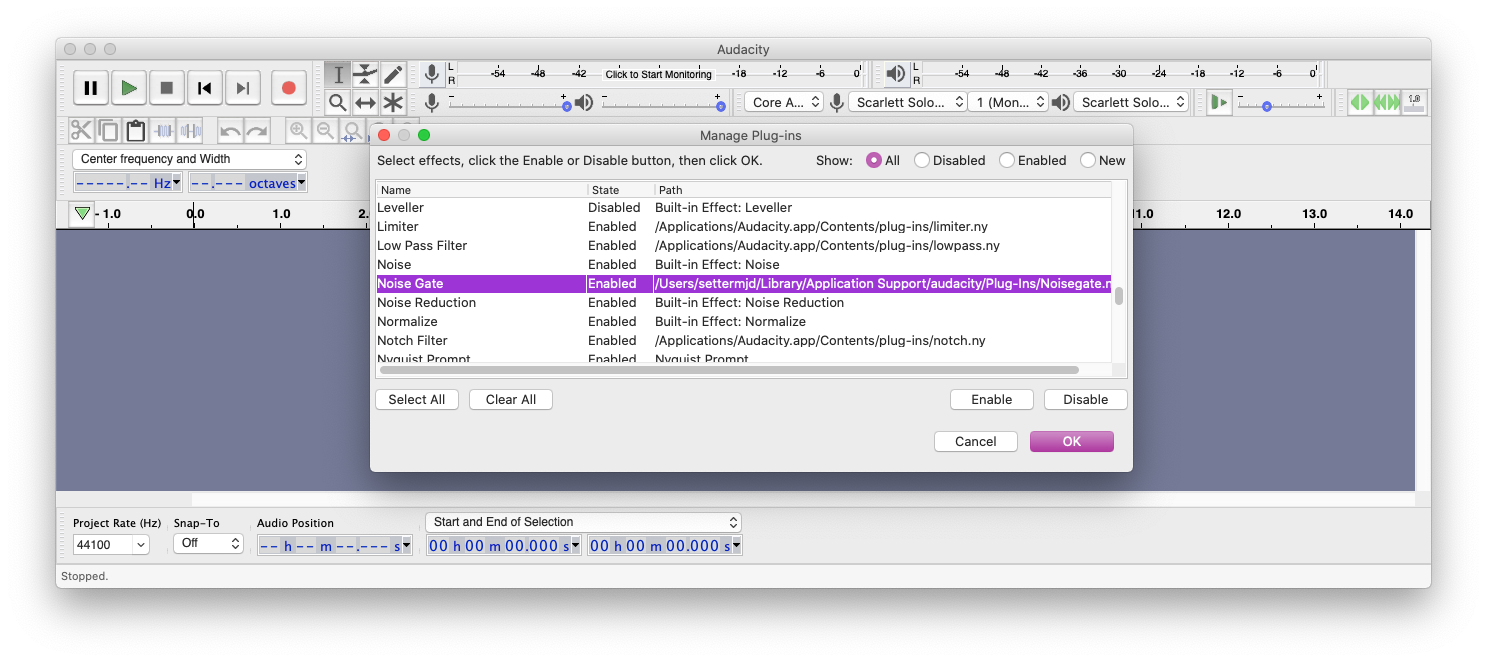The height and width of the screenshot is (662, 1487).
Task: Open Center frequency and Width dropdown
Action: coord(189,159)
